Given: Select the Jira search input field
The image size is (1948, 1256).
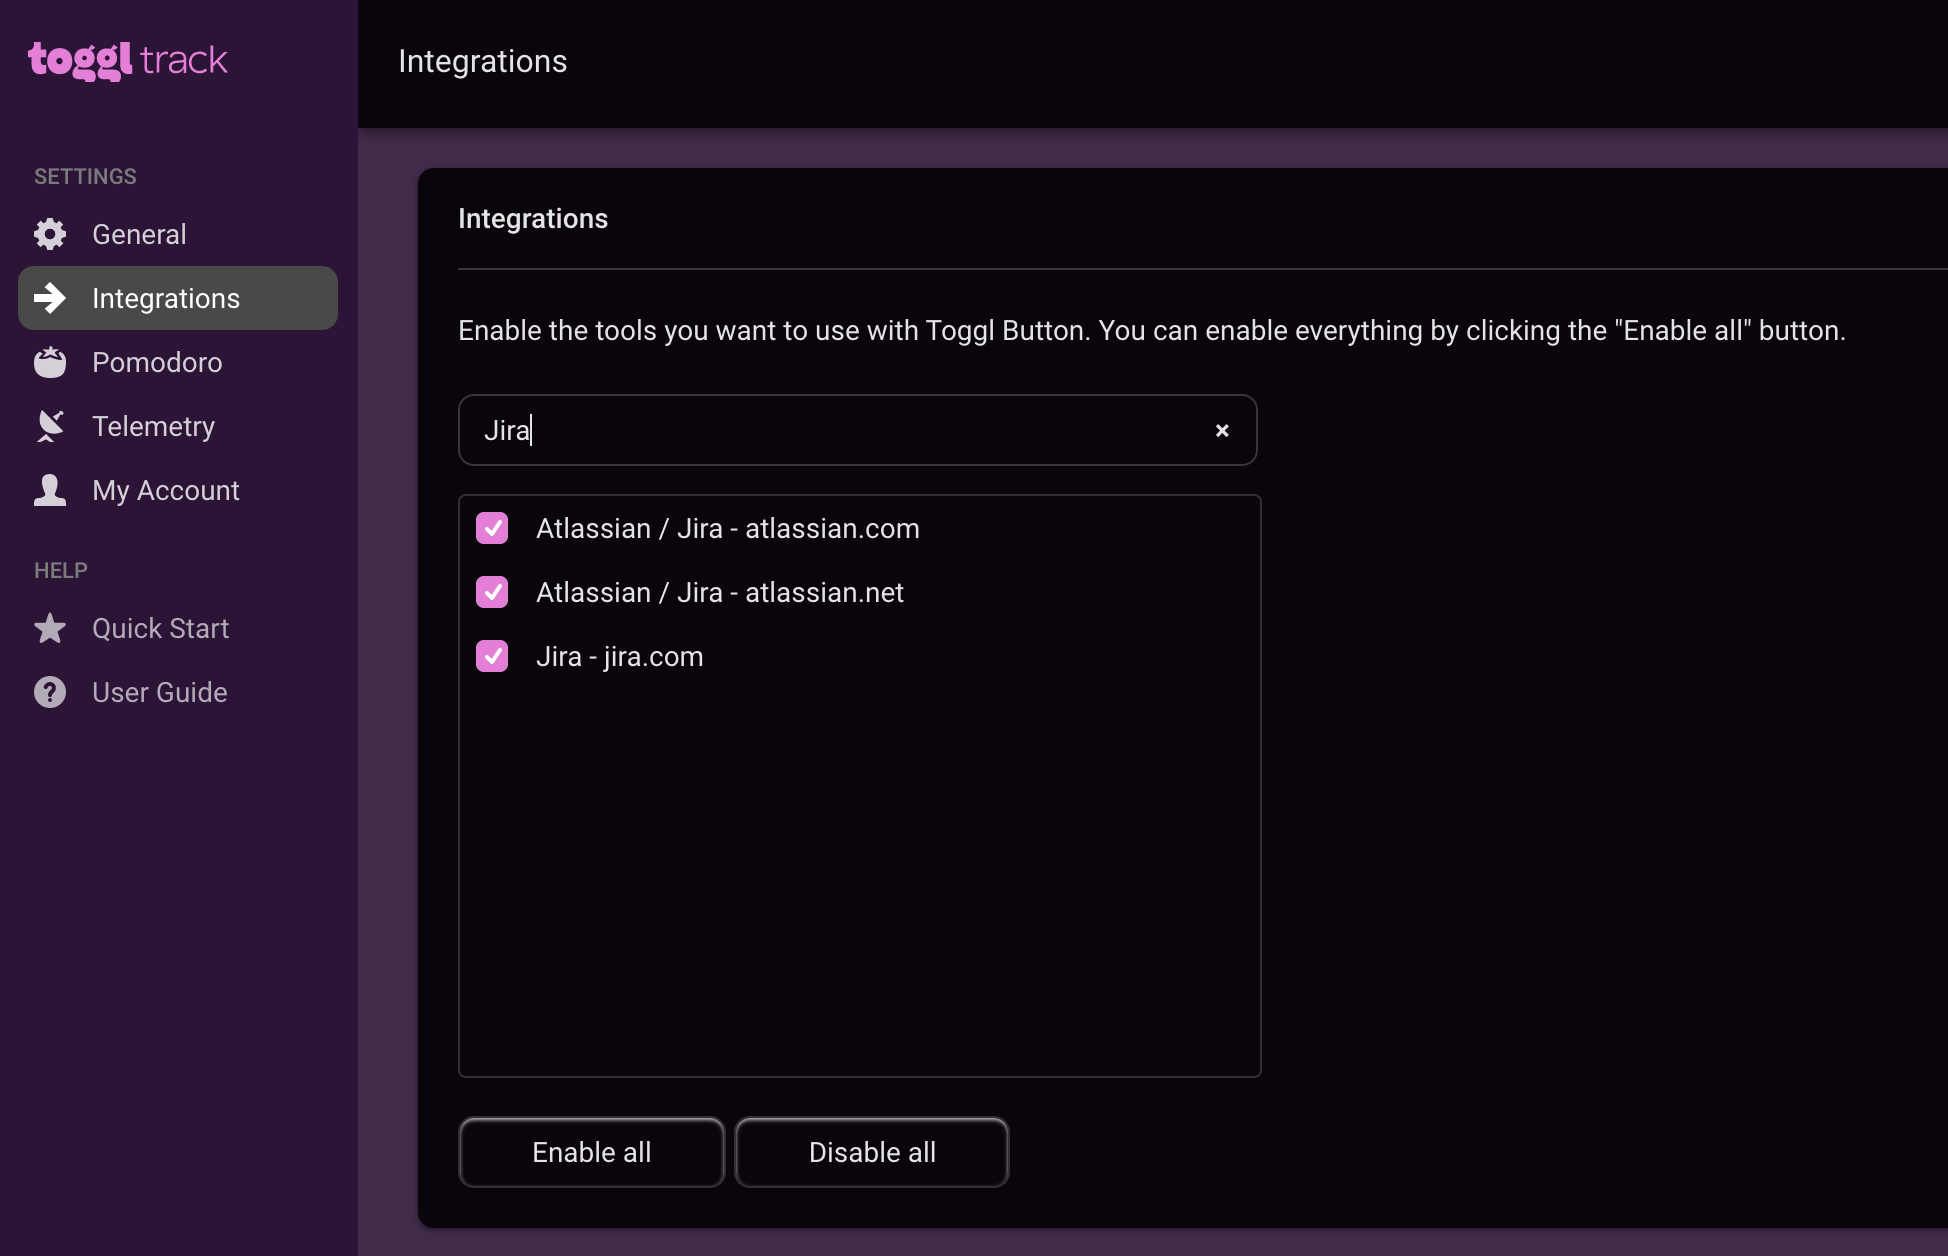Looking at the screenshot, I should point(858,430).
